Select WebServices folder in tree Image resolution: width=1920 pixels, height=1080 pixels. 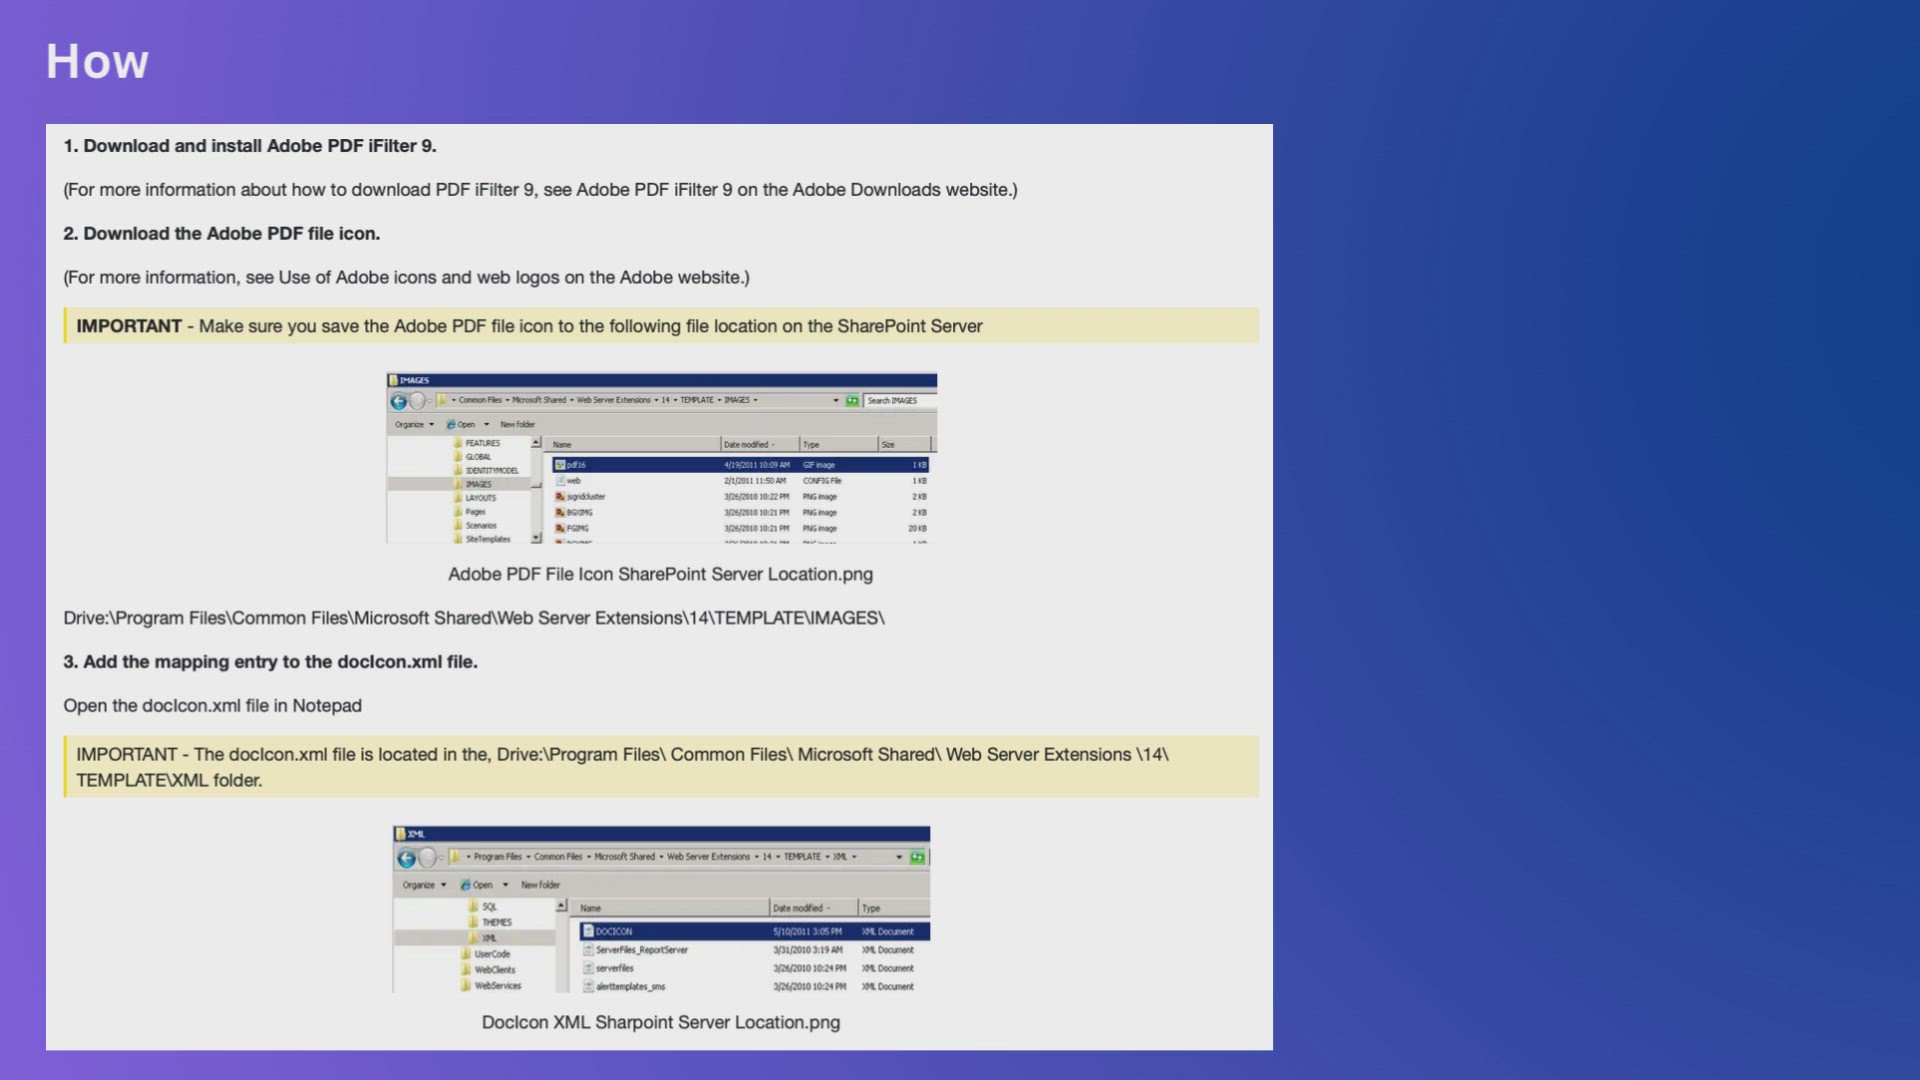(x=497, y=986)
